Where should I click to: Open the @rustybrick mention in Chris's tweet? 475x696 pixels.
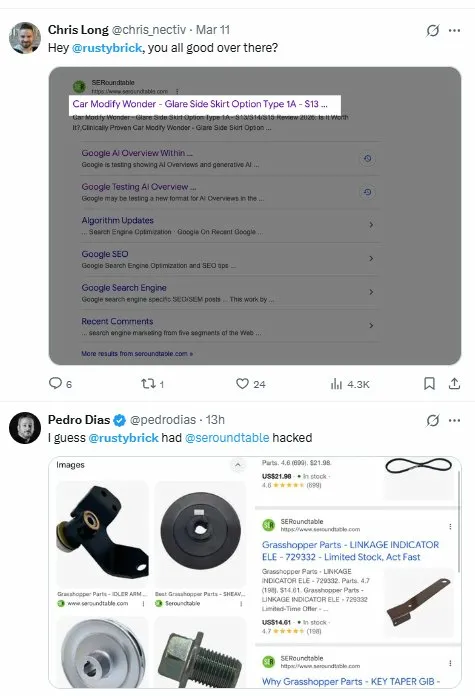click(107, 48)
